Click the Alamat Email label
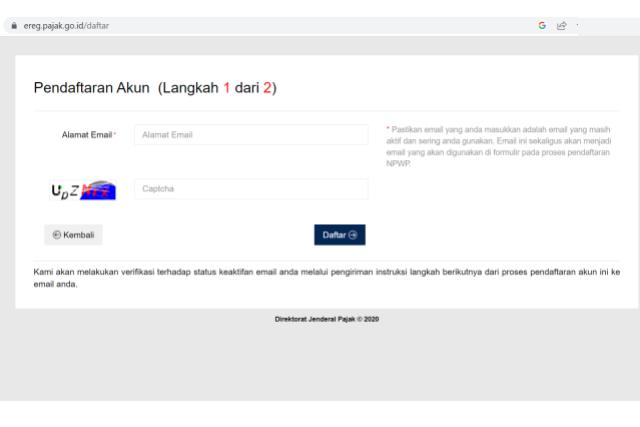Screen dimensions: 640x427 pos(89,135)
